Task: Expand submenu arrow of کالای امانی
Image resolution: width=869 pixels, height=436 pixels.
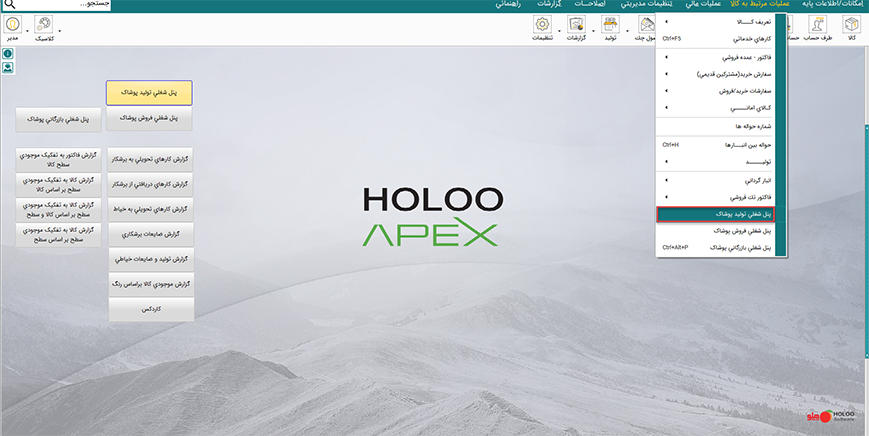Action: [x=666, y=108]
